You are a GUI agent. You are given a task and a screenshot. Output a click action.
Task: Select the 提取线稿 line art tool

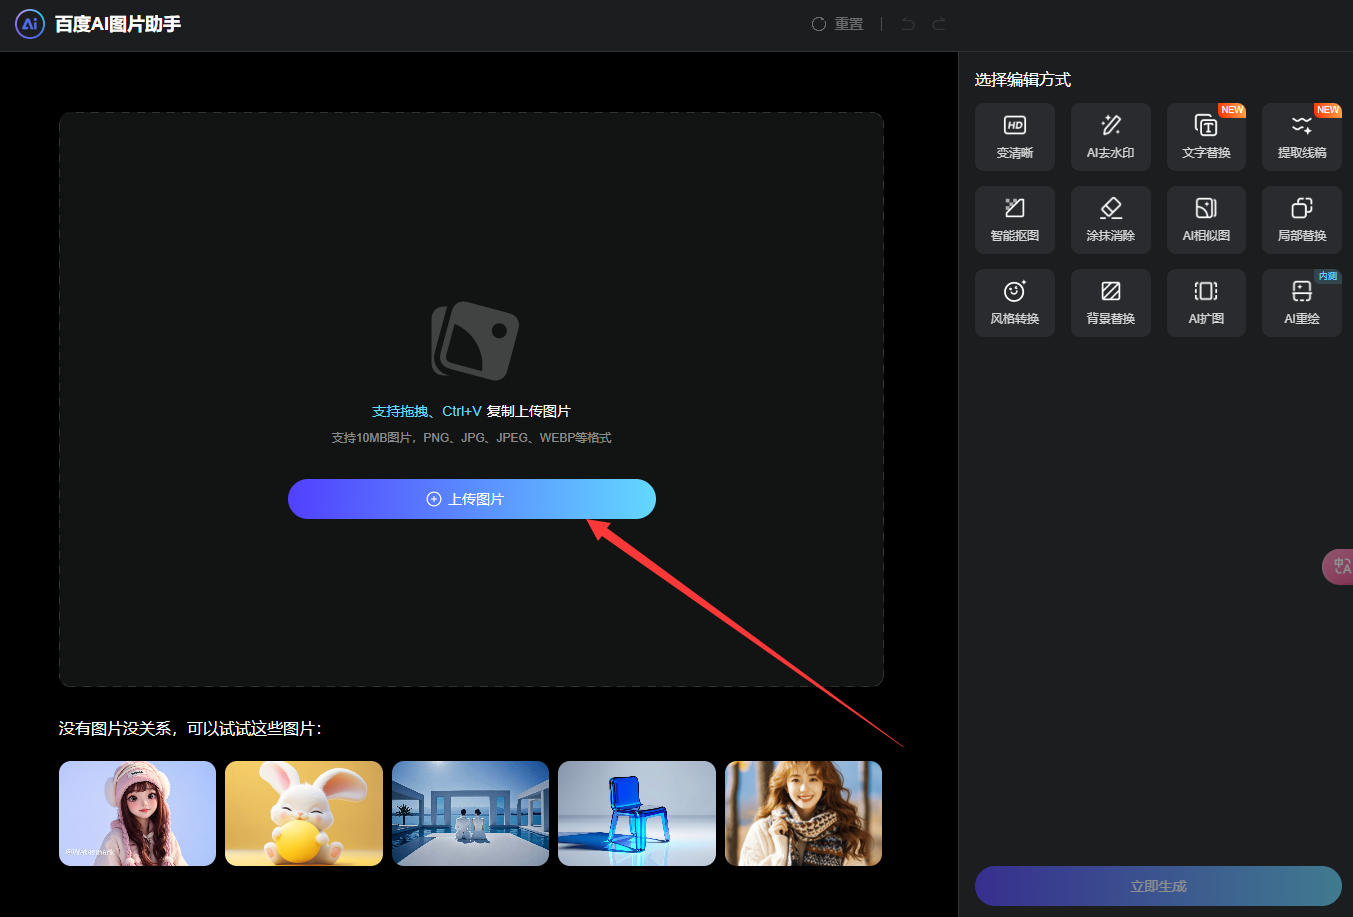[x=1302, y=137]
